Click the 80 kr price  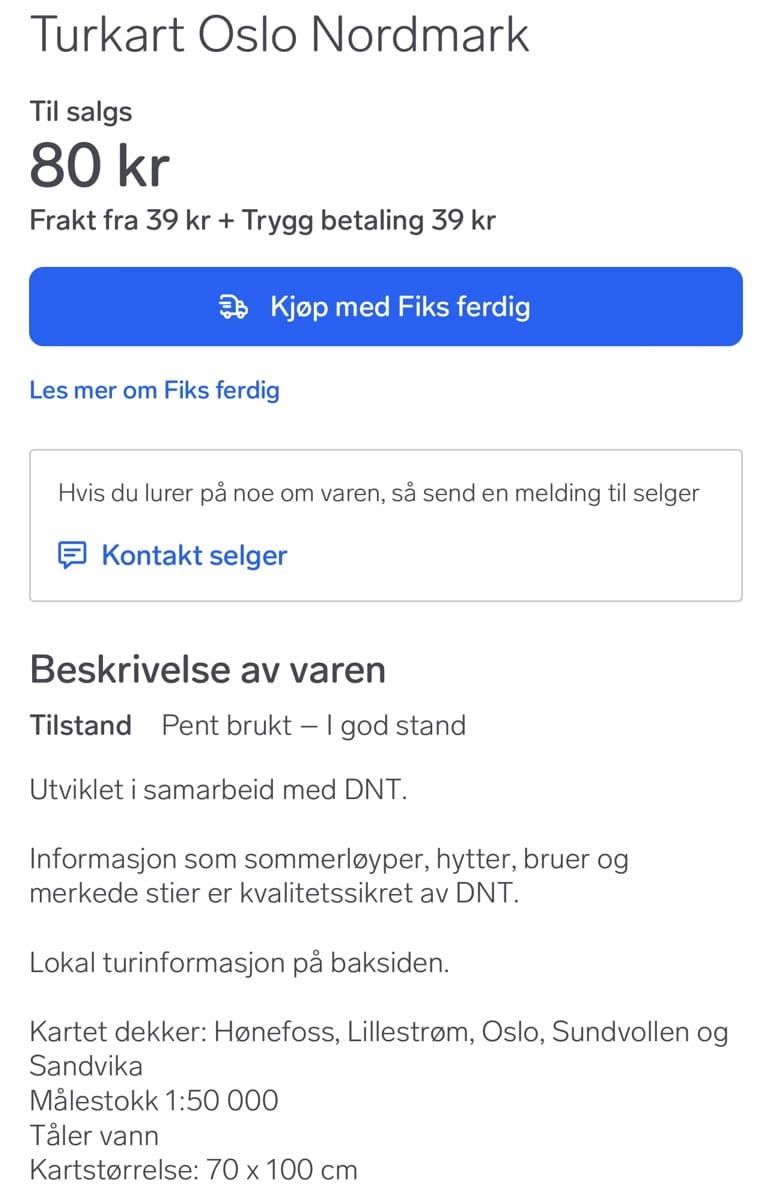pyautogui.click(x=99, y=165)
